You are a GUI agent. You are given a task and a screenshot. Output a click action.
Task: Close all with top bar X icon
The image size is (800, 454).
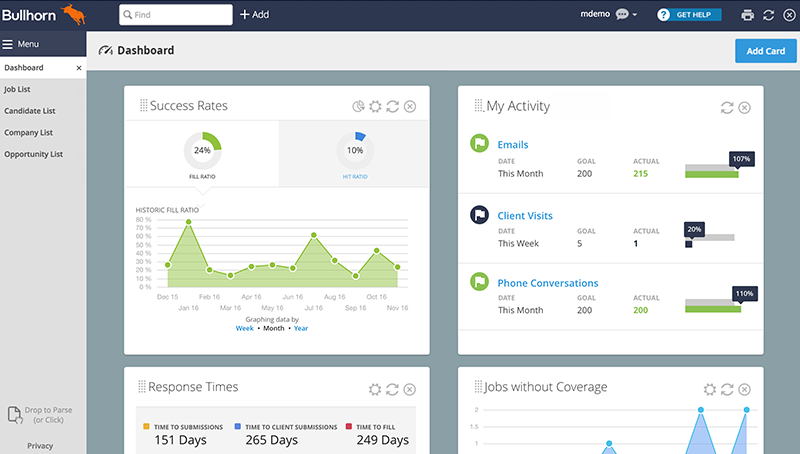(789, 15)
